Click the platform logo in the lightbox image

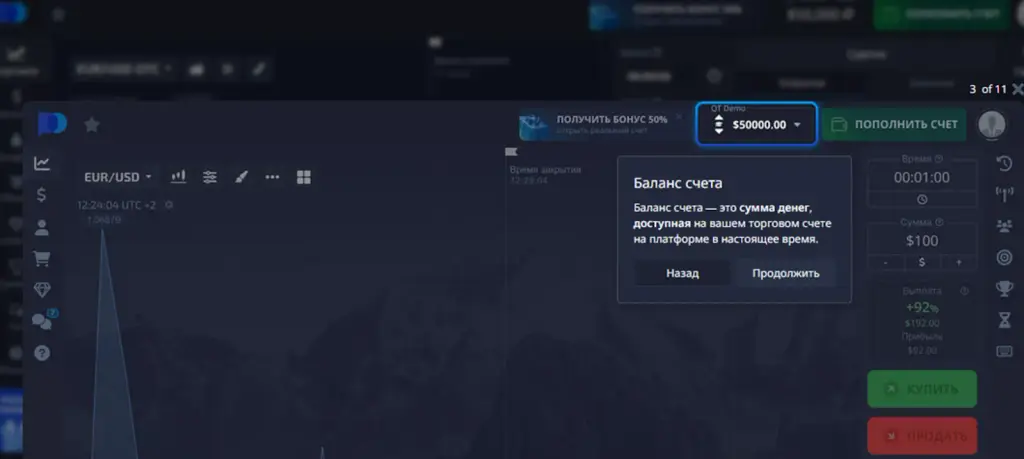pos(52,124)
